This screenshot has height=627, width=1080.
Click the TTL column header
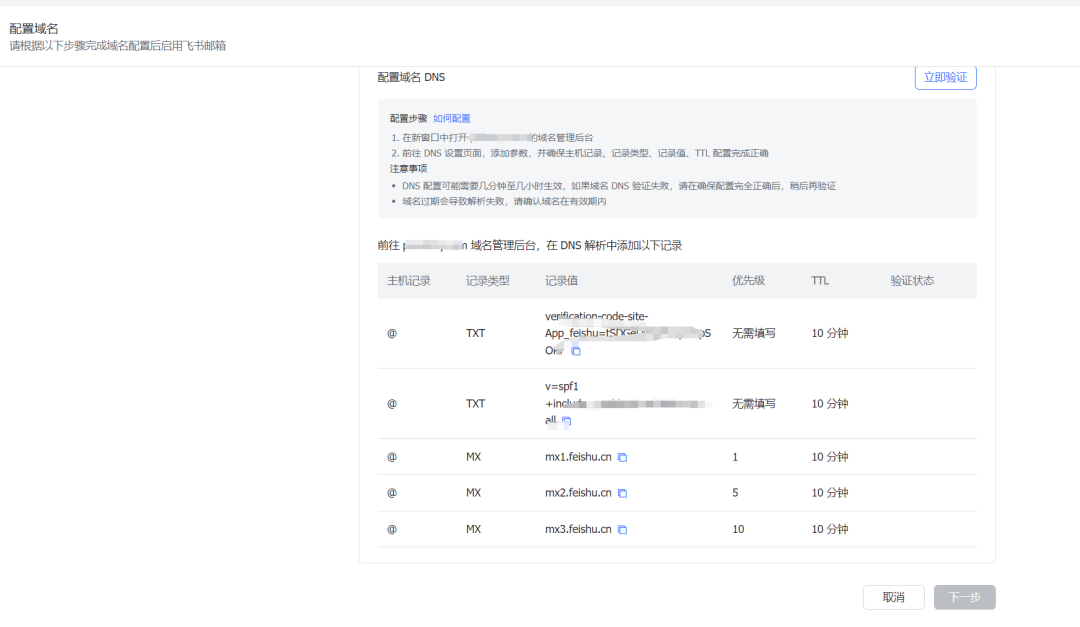tap(820, 281)
